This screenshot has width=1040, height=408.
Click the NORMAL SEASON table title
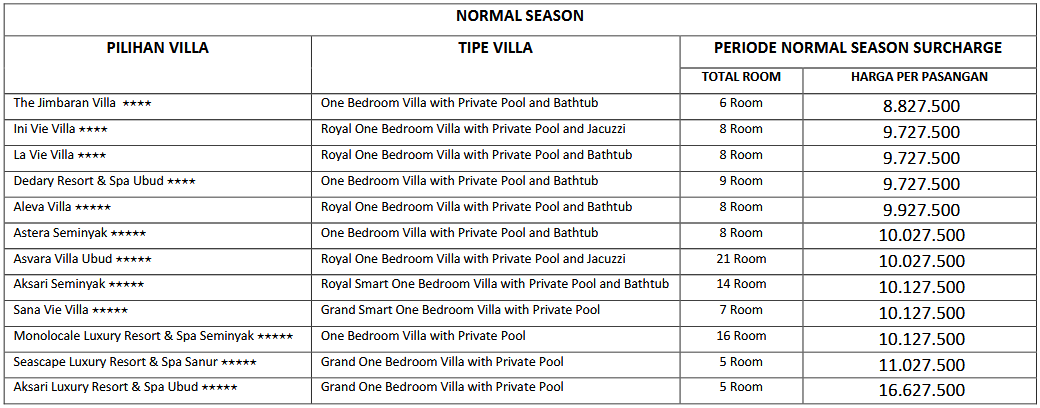point(520,16)
